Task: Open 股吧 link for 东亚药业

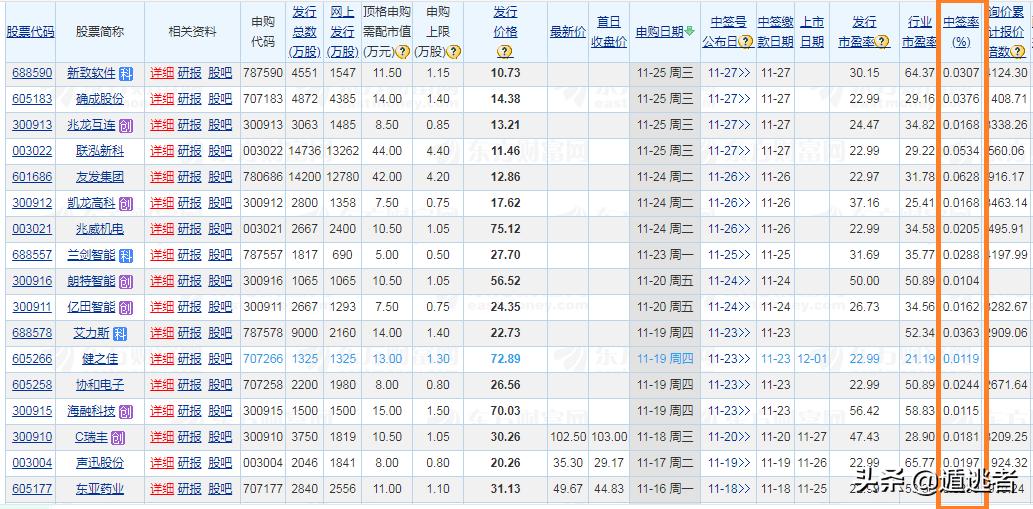Action: pyautogui.click(x=220, y=490)
